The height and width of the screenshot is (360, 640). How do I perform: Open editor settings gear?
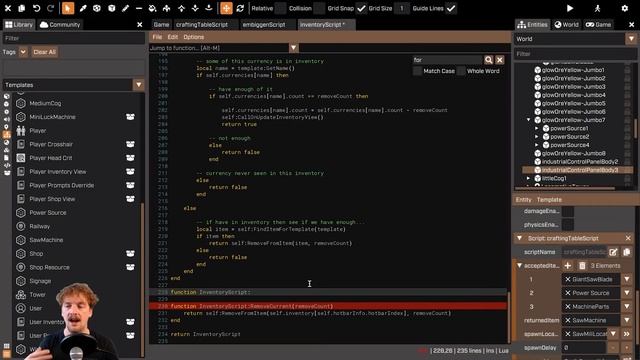click(624, 8)
